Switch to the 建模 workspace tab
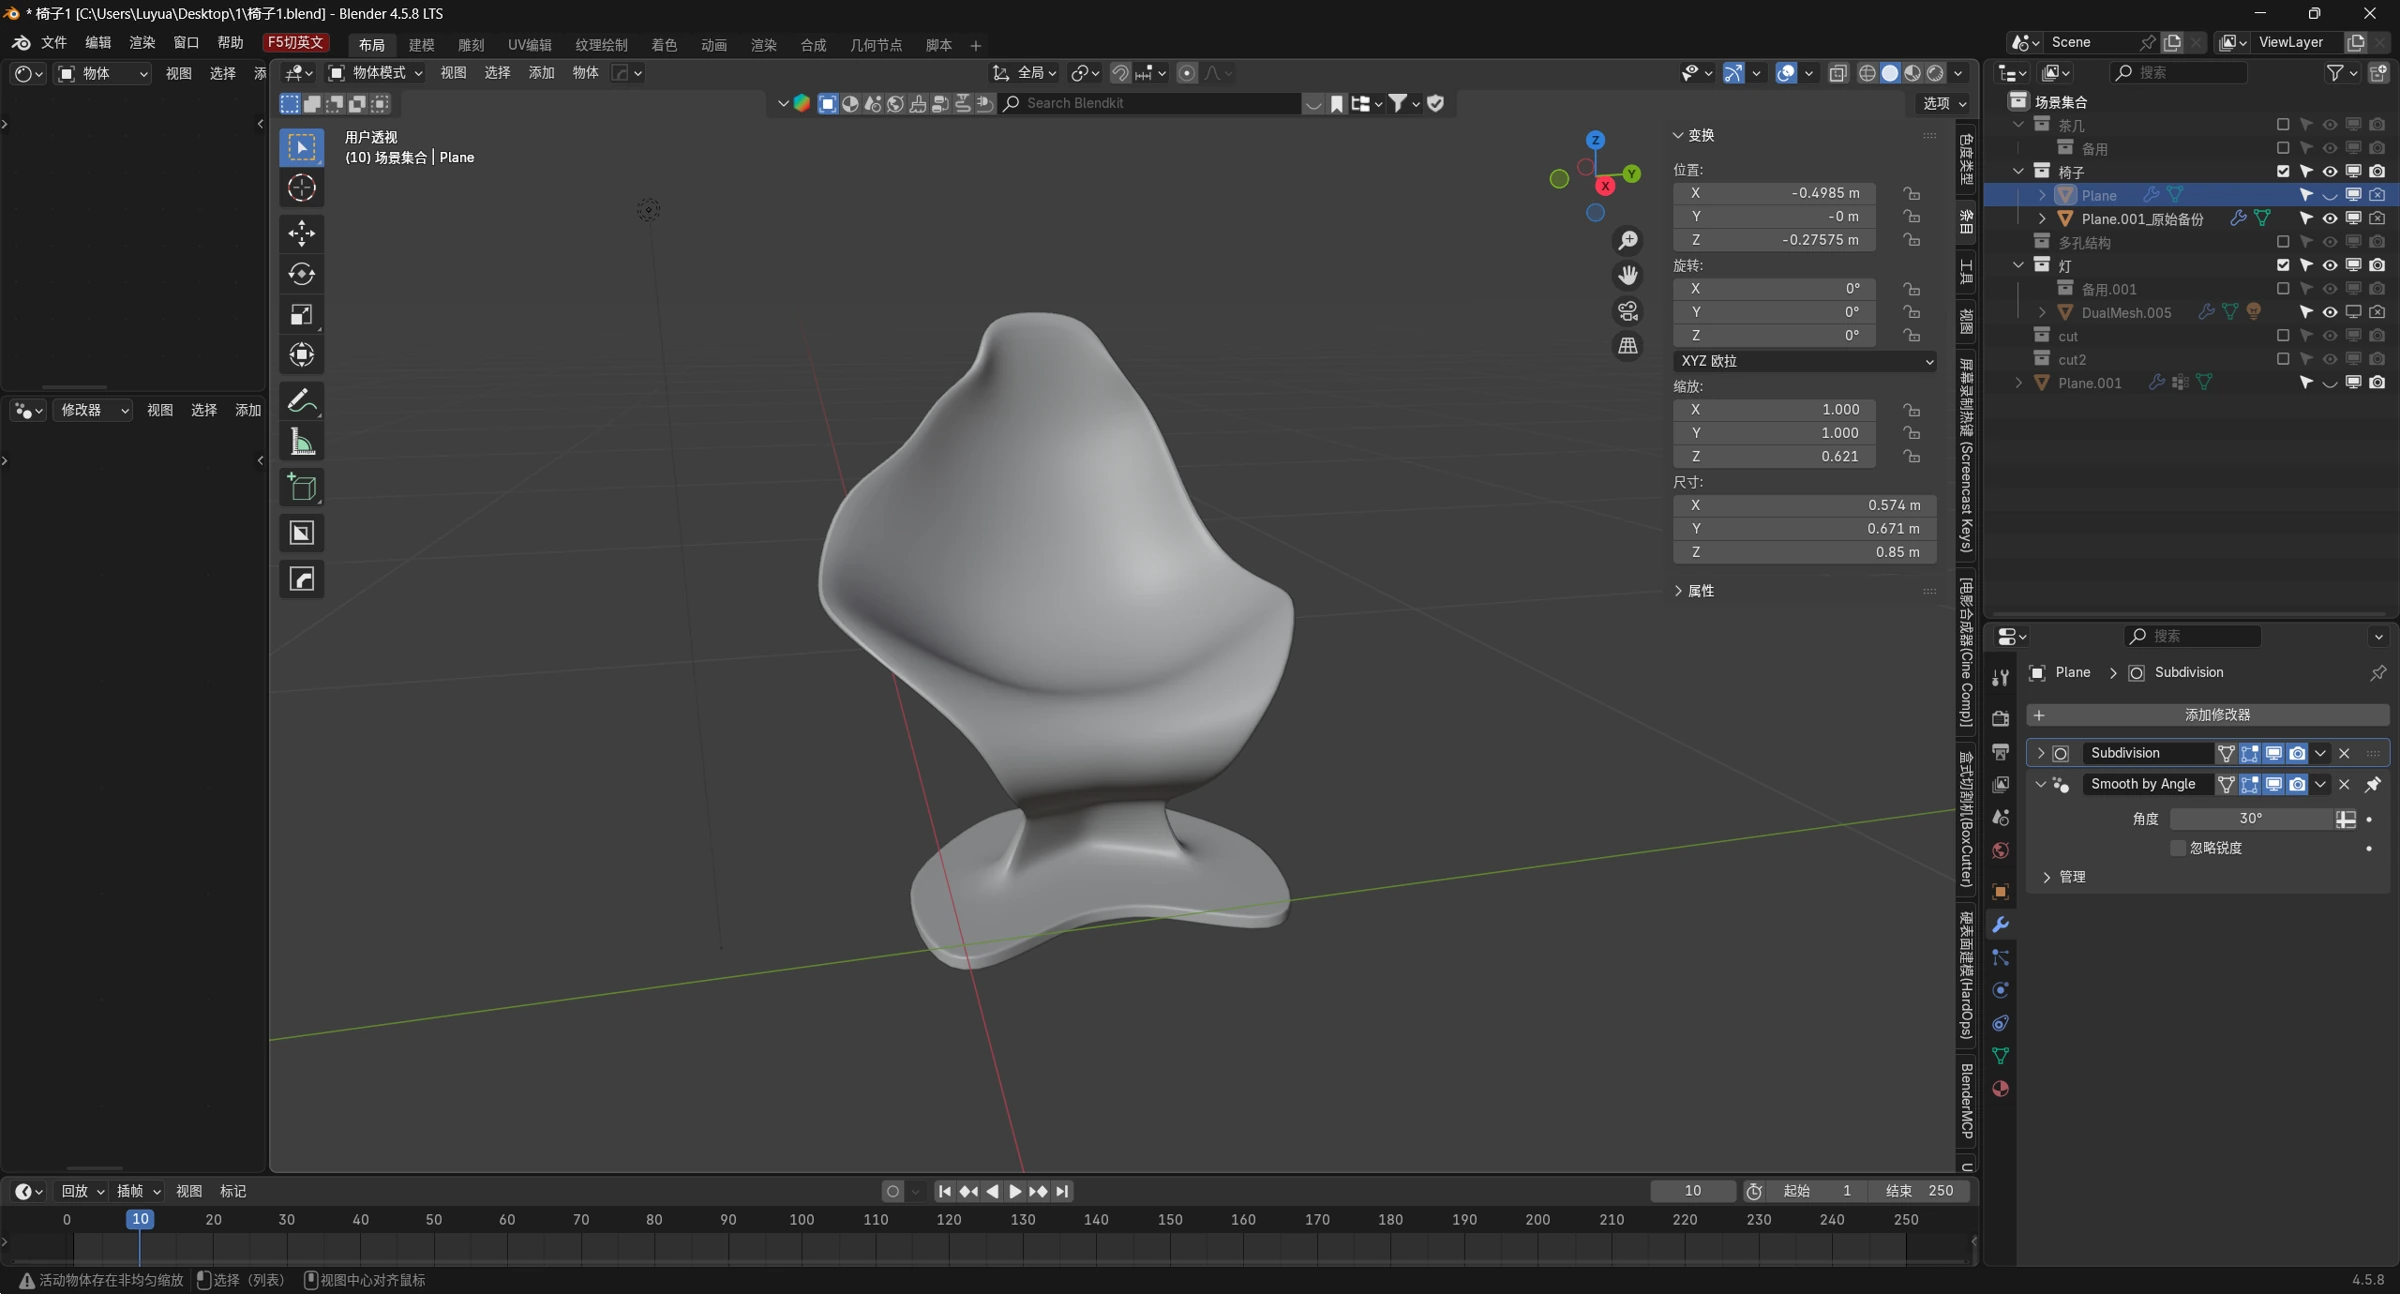Screen dimensions: 2400x1294 click(421, 45)
